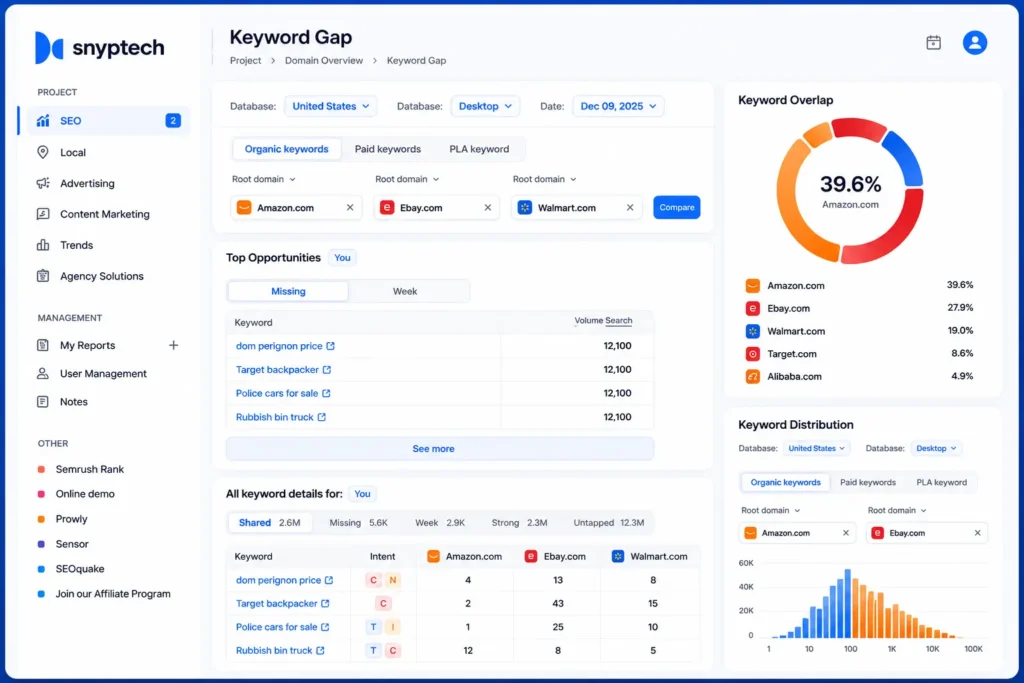Open the Dec 09, 2025 date dropdown
The width and height of the screenshot is (1024, 683).
(x=618, y=106)
